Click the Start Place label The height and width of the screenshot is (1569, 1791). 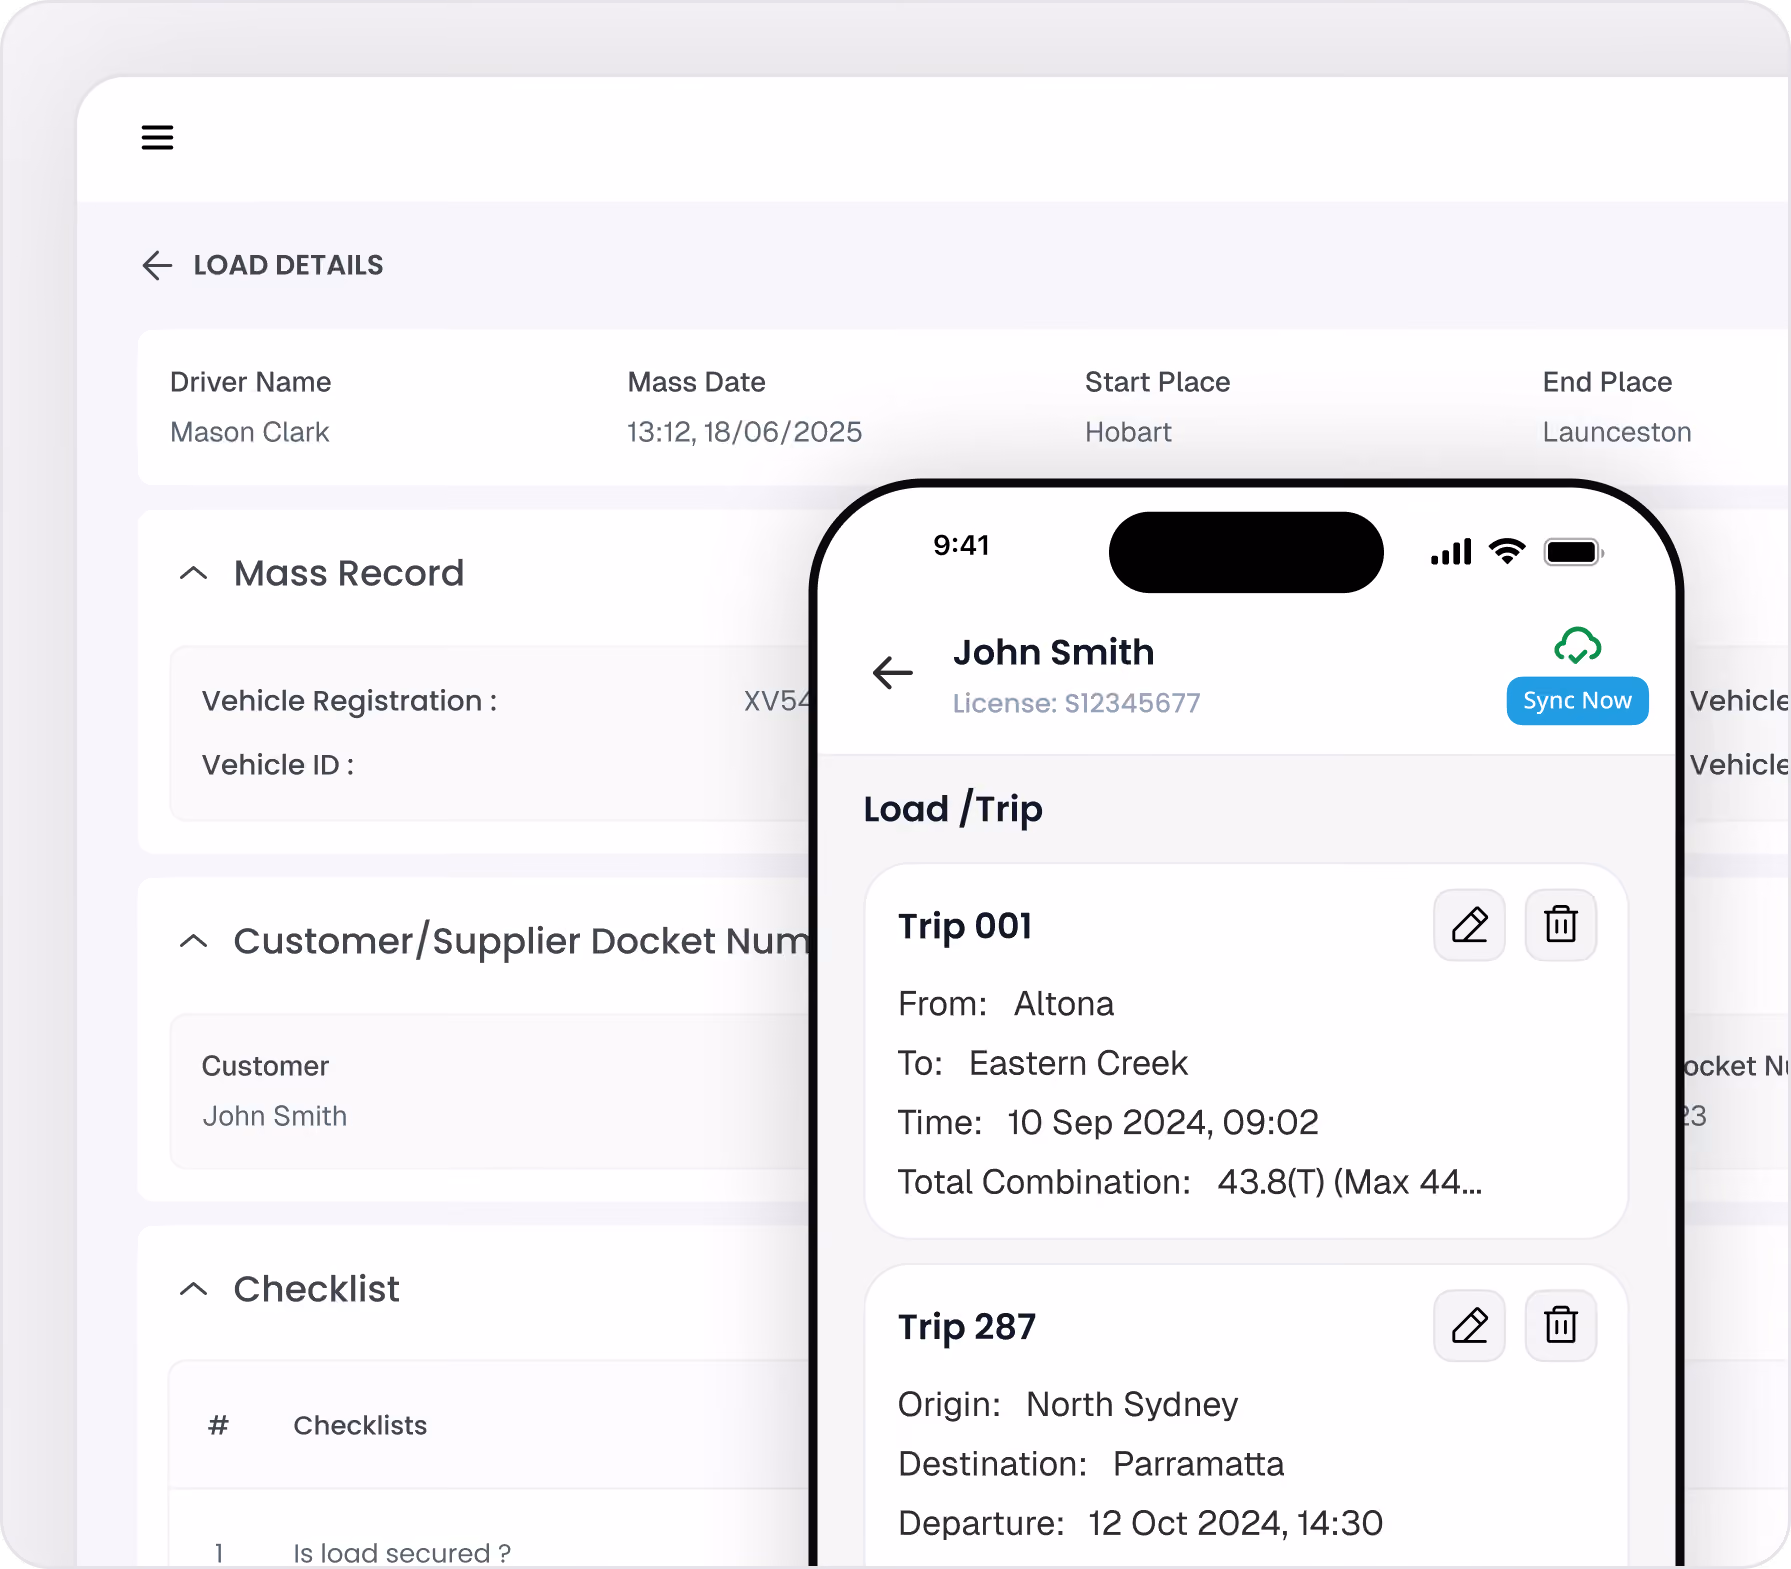click(1157, 382)
